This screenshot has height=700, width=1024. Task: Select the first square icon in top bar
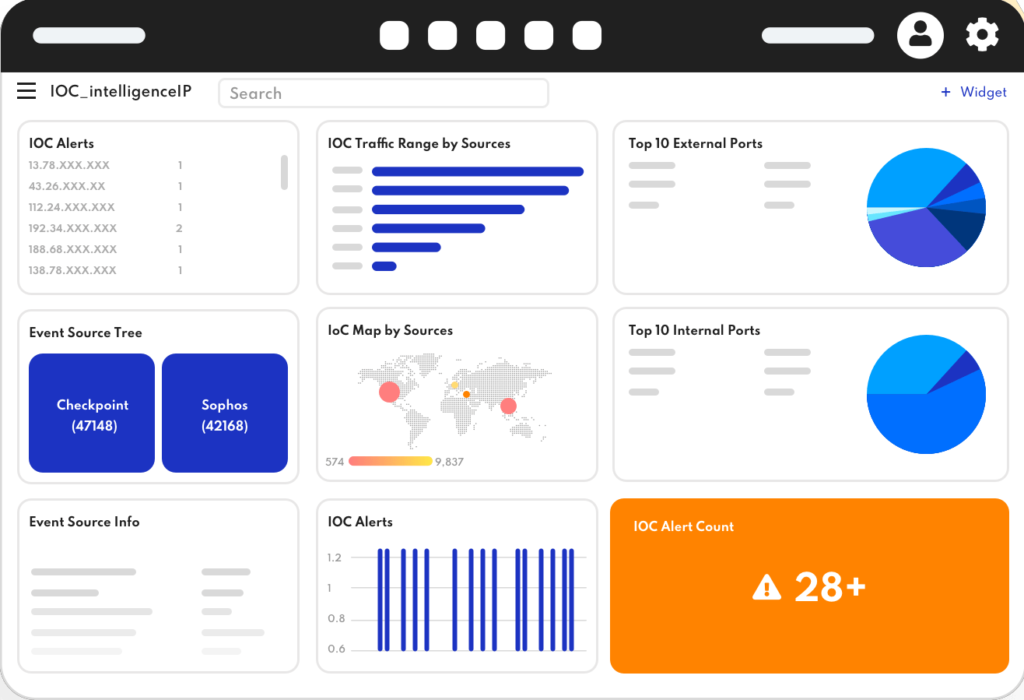[x=394, y=36]
